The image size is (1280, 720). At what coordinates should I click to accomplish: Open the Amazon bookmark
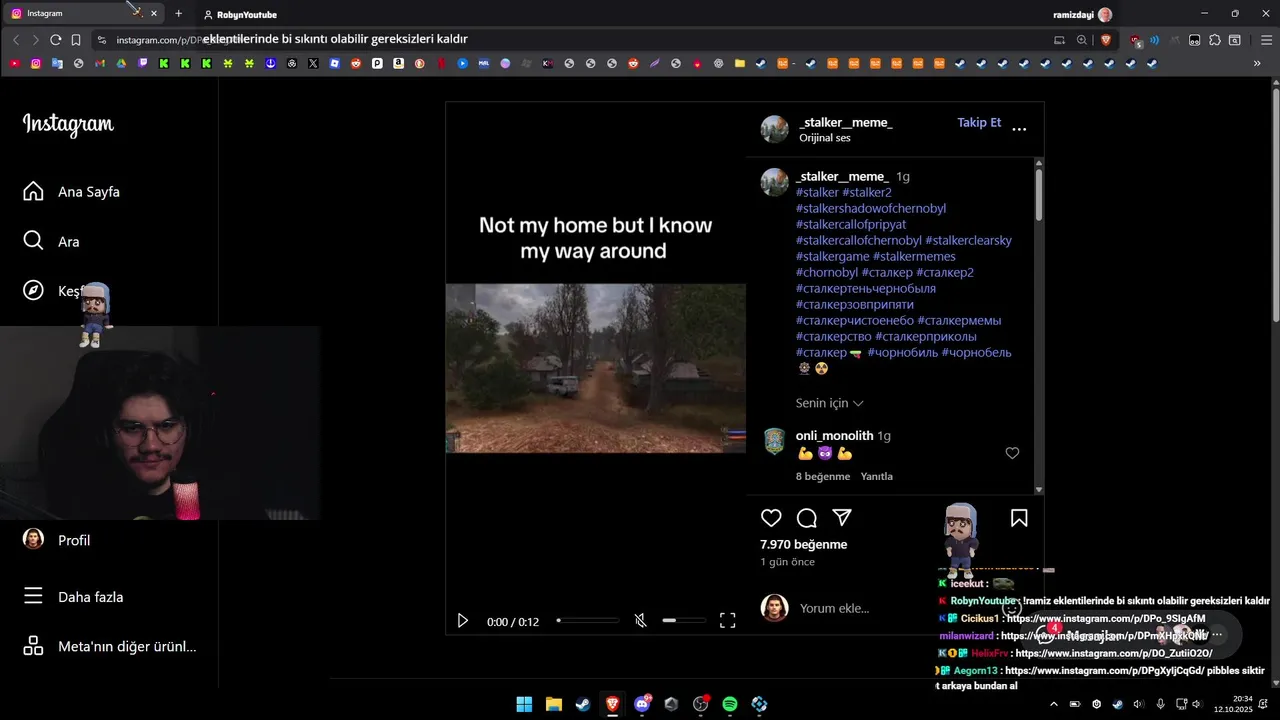(x=398, y=63)
